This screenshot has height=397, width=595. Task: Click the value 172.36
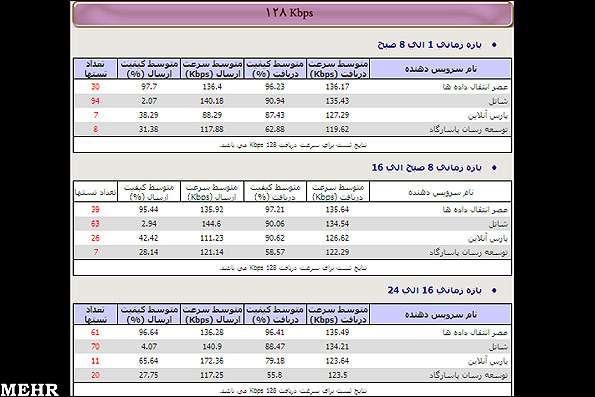click(212, 361)
